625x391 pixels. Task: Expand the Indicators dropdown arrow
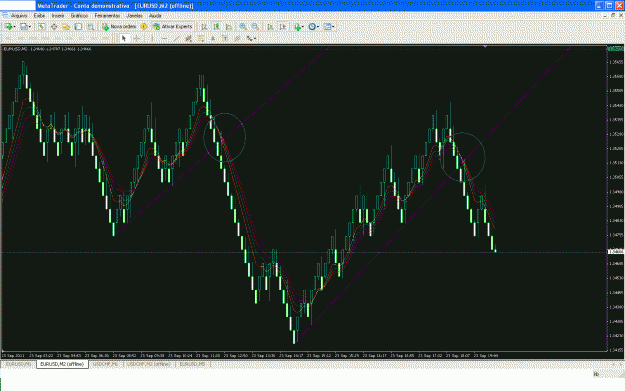[x=303, y=27]
